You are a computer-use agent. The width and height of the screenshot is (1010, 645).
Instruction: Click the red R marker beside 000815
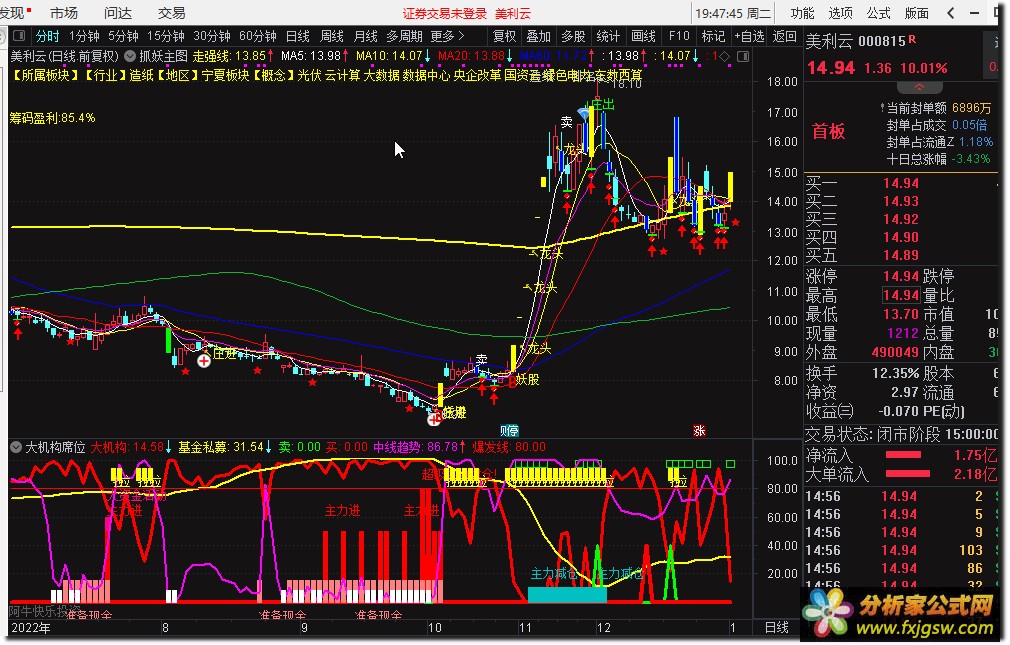[912, 39]
